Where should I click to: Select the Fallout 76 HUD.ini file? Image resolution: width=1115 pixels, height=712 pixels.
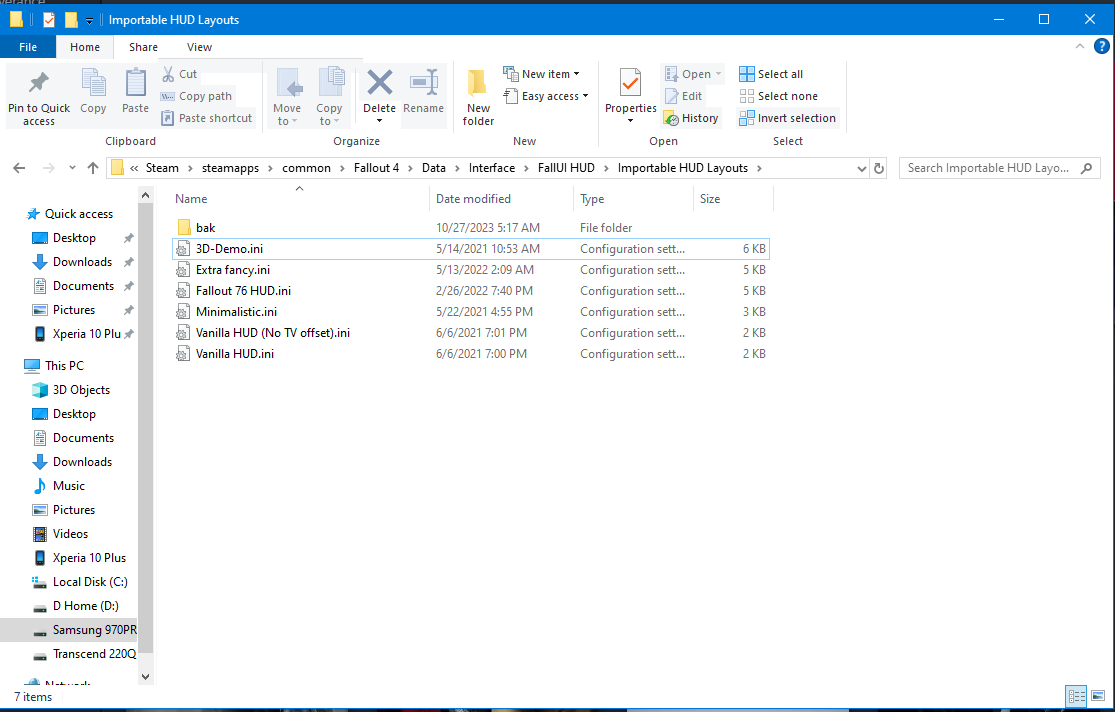243,291
